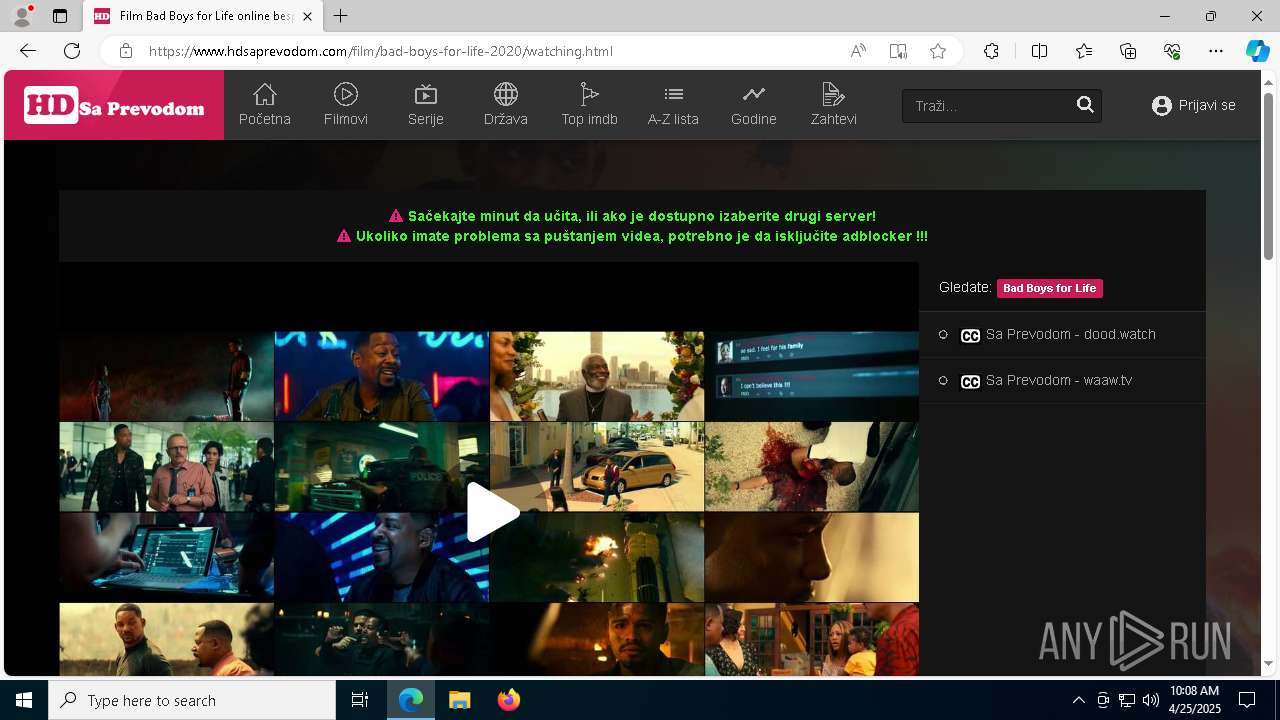
Task: Open the favorites list icon
Action: point(1084,51)
